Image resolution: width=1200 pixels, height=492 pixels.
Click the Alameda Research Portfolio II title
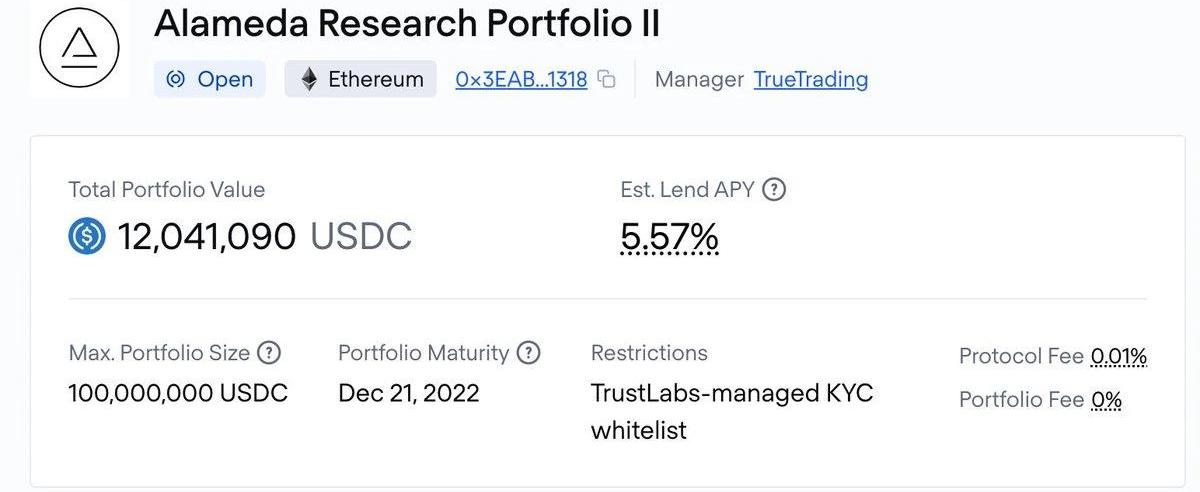point(407,24)
